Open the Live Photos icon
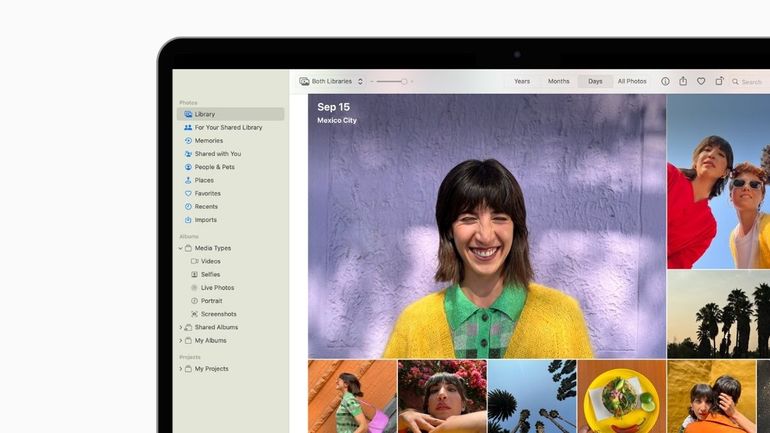 [194, 288]
